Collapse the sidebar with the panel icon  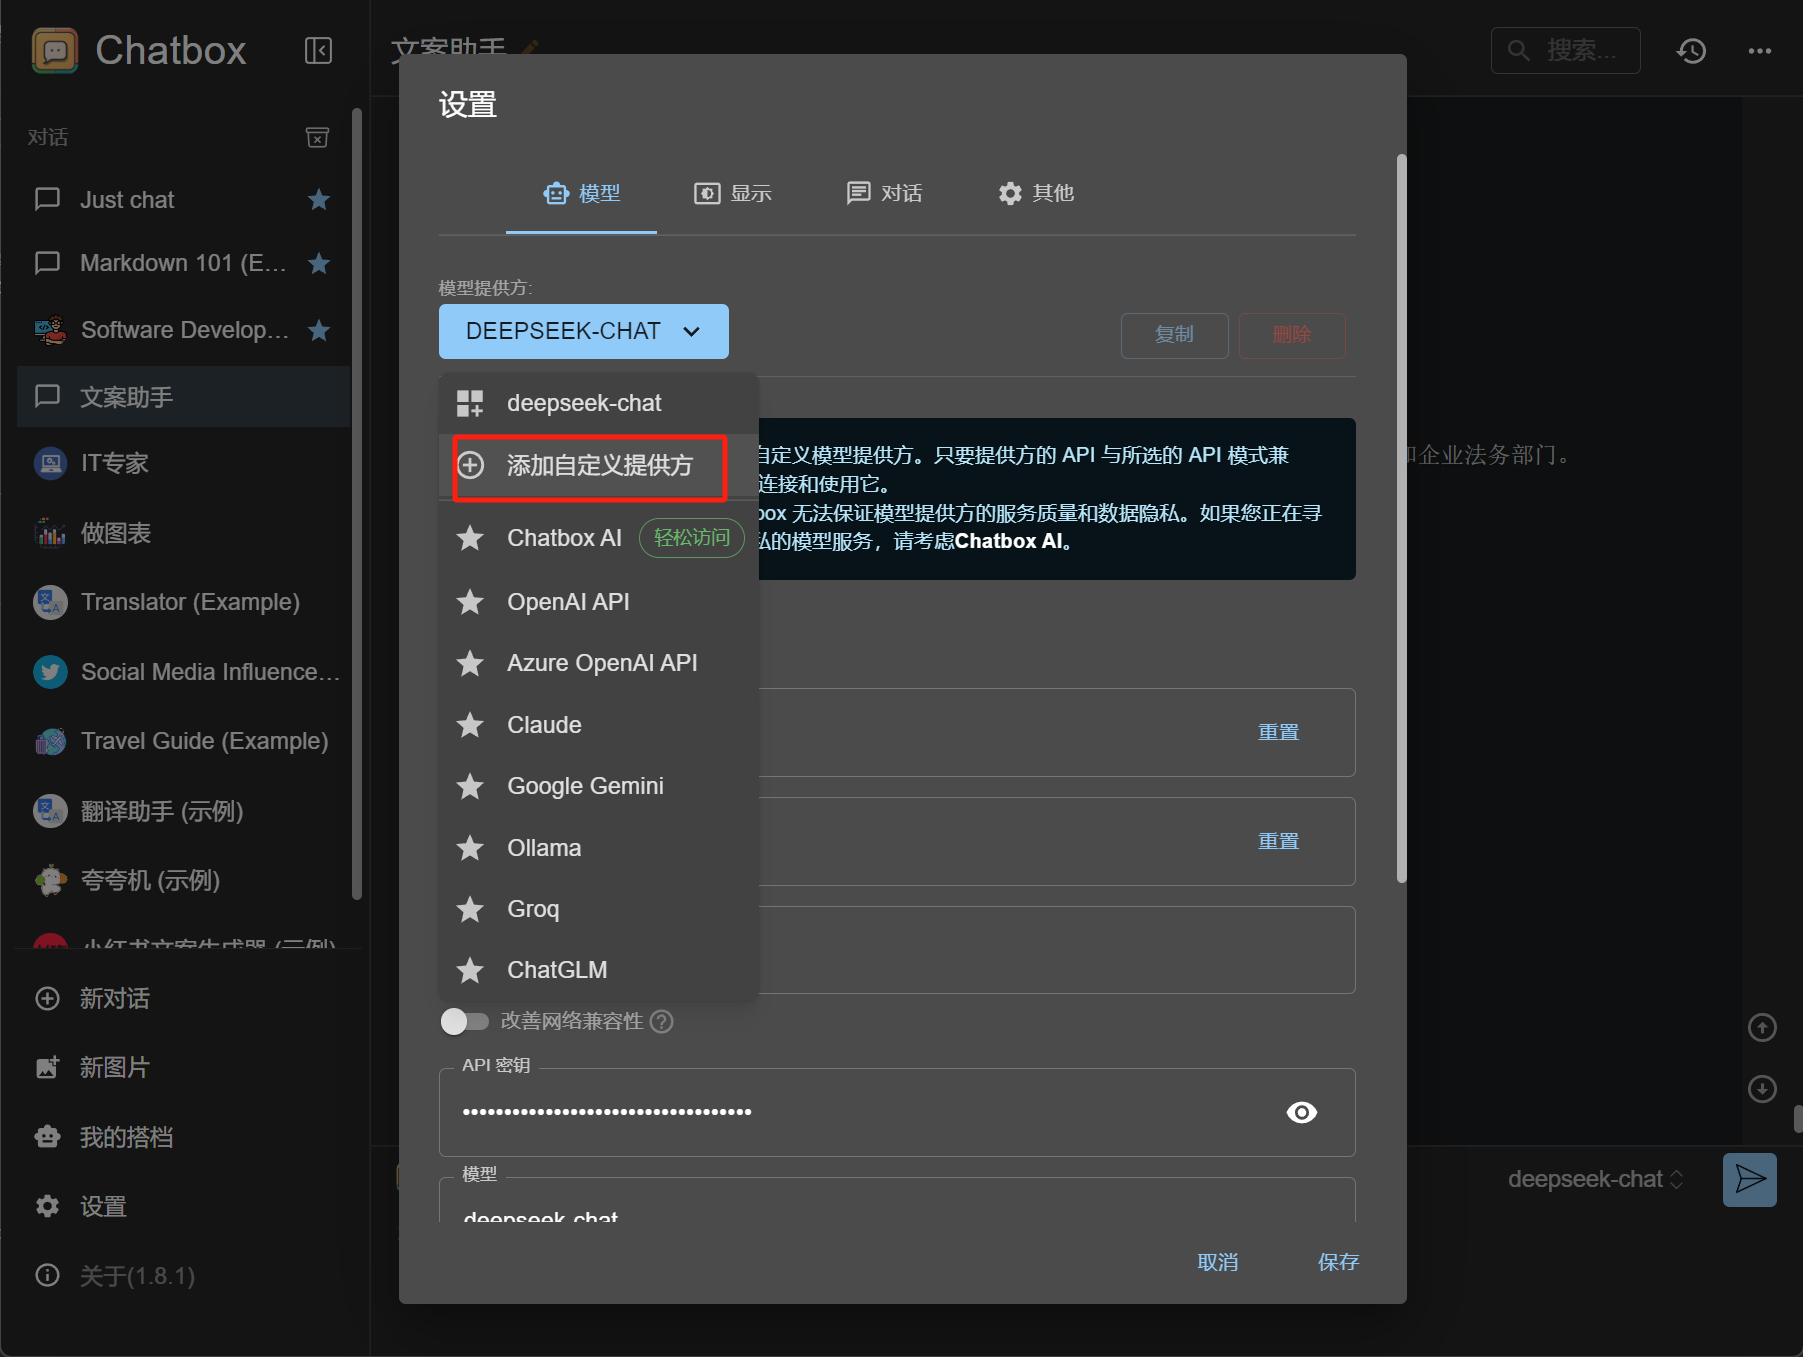click(318, 50)
